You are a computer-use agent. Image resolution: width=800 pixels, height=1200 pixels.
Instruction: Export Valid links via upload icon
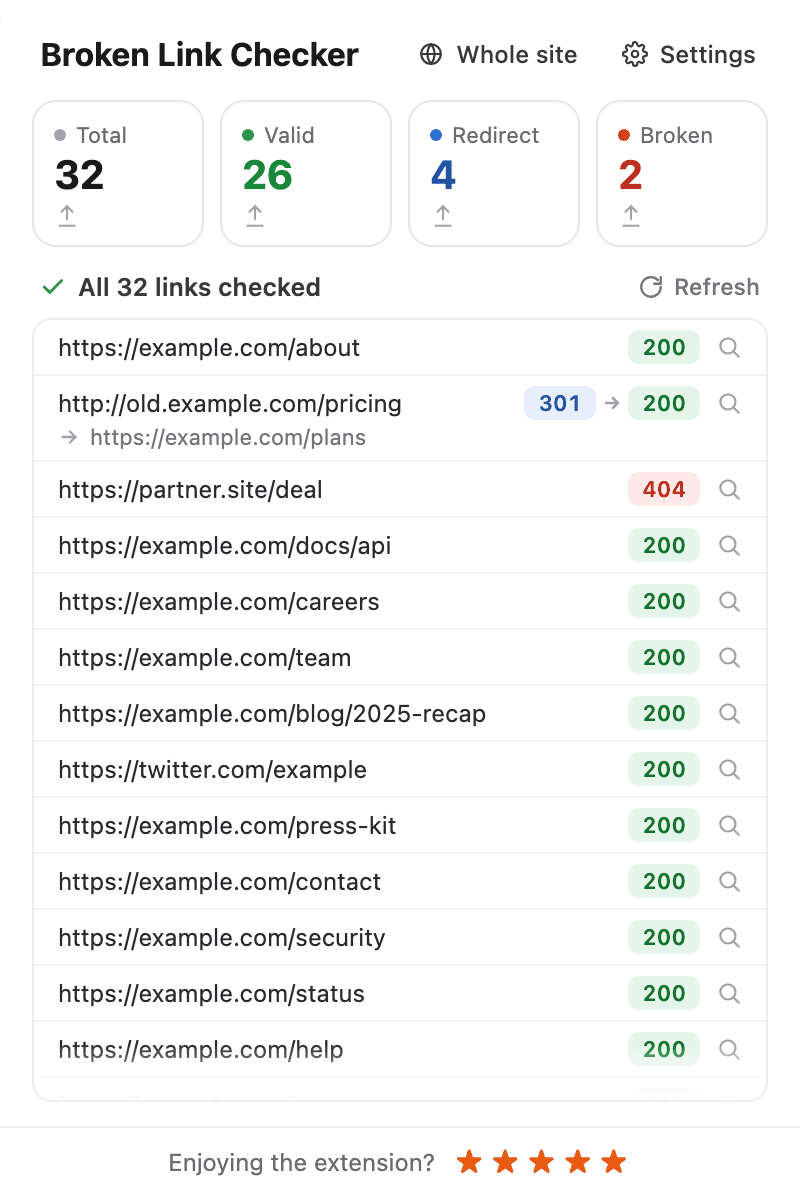255,216
